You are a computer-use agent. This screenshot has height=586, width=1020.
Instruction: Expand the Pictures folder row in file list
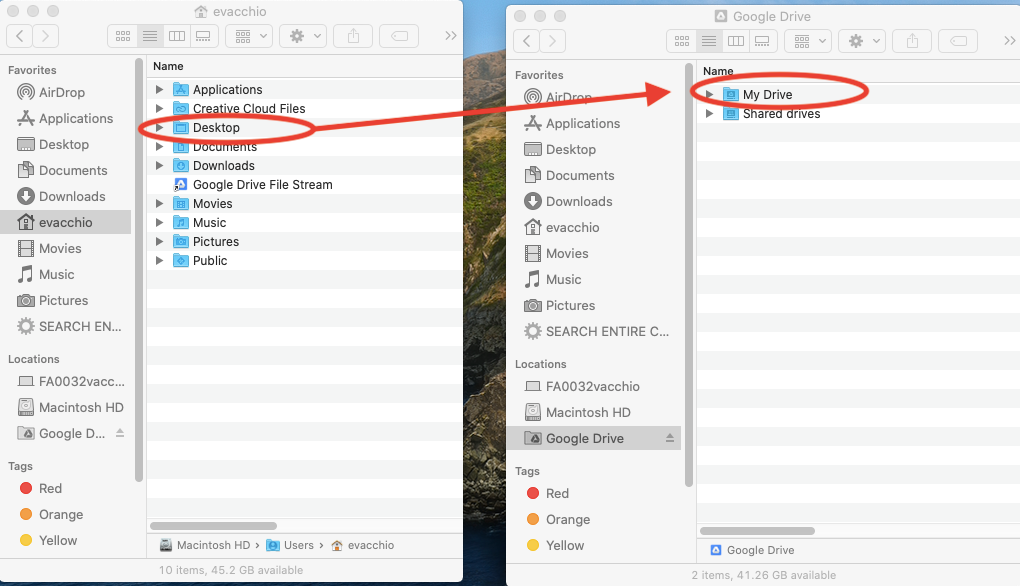pos(159,241)
